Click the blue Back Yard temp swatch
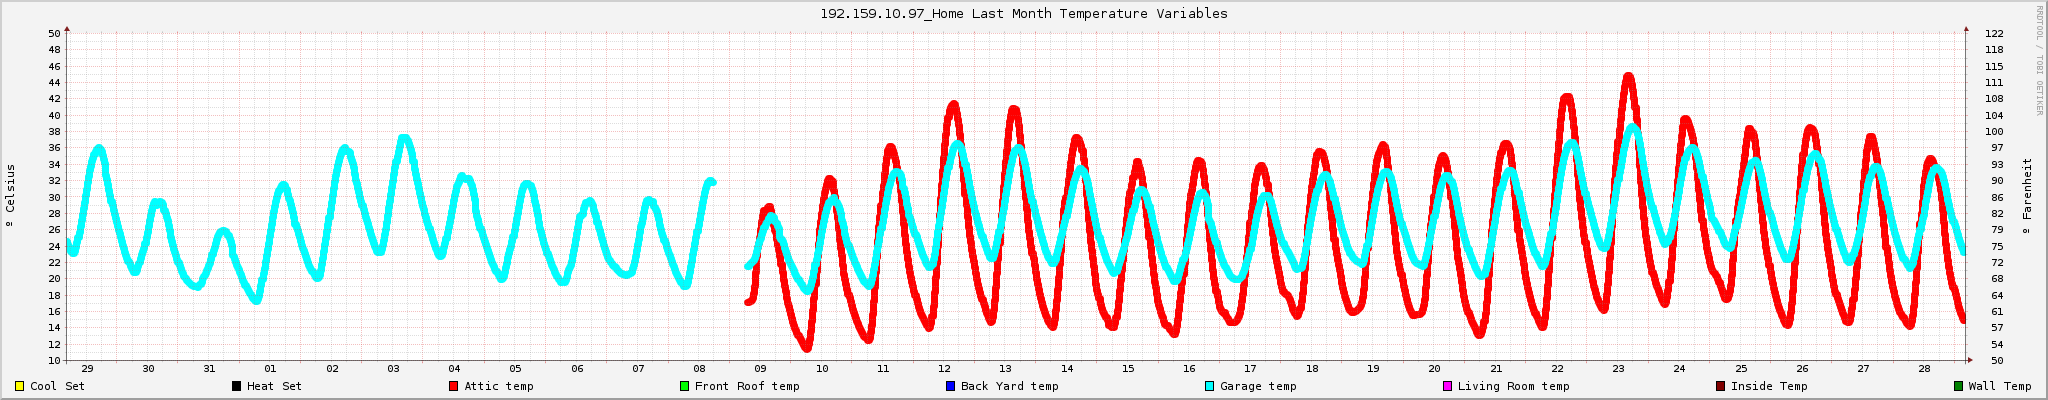 (950, 386)
